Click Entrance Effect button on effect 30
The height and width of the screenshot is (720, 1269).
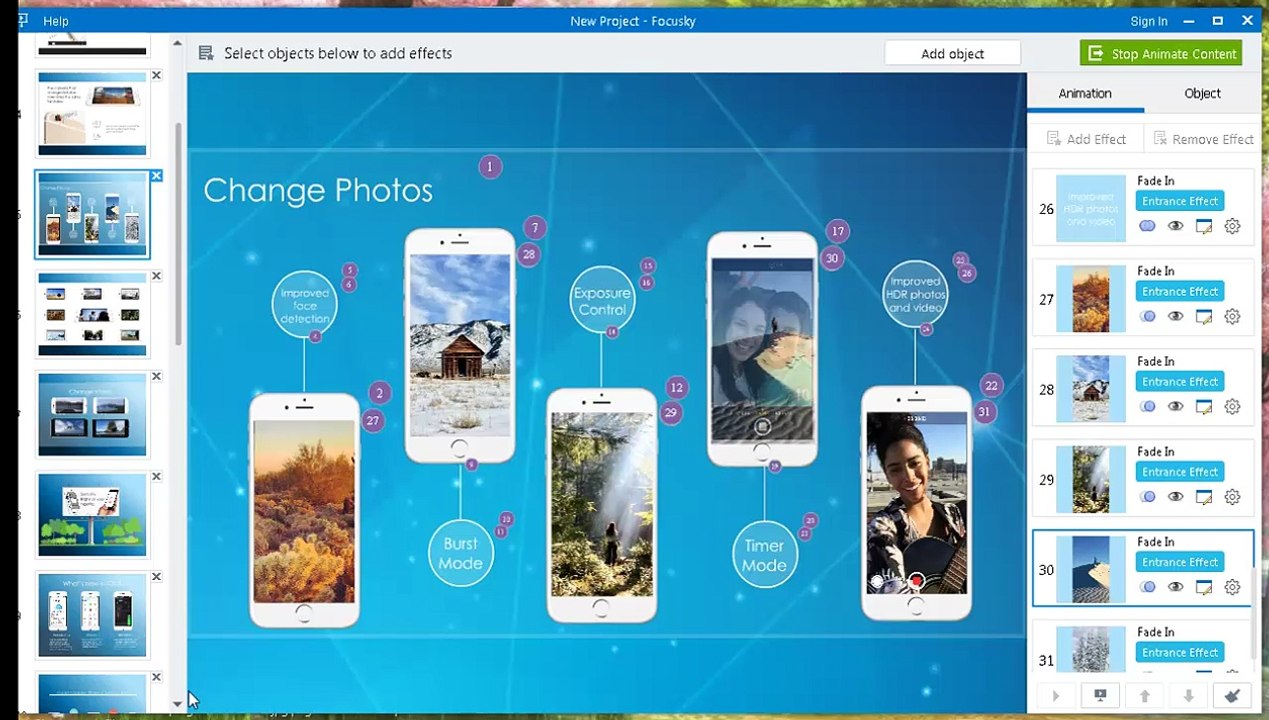point(1180,562)
